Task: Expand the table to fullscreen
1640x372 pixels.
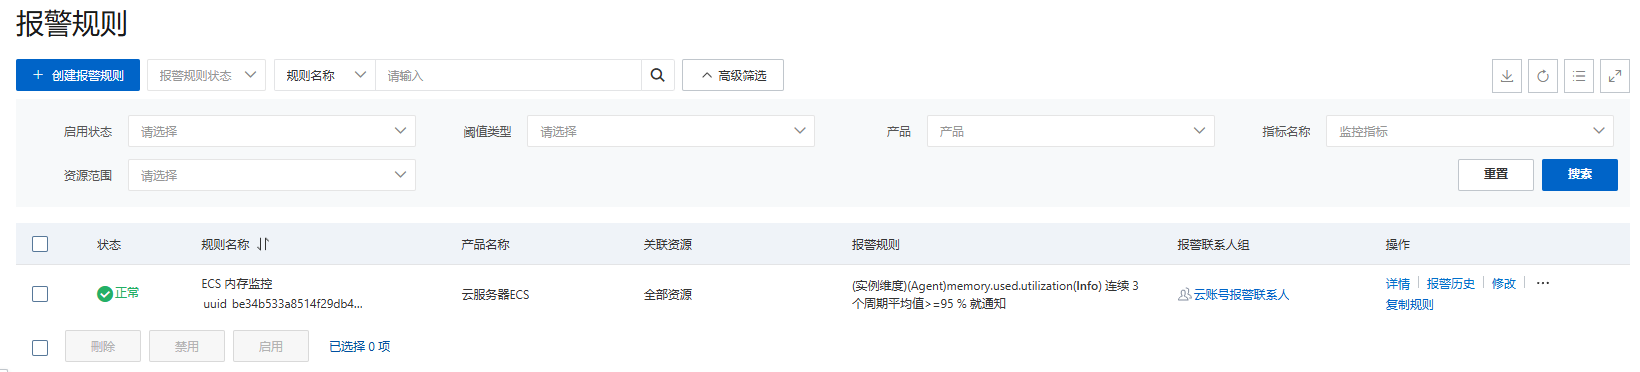Action: (1615, 76)
